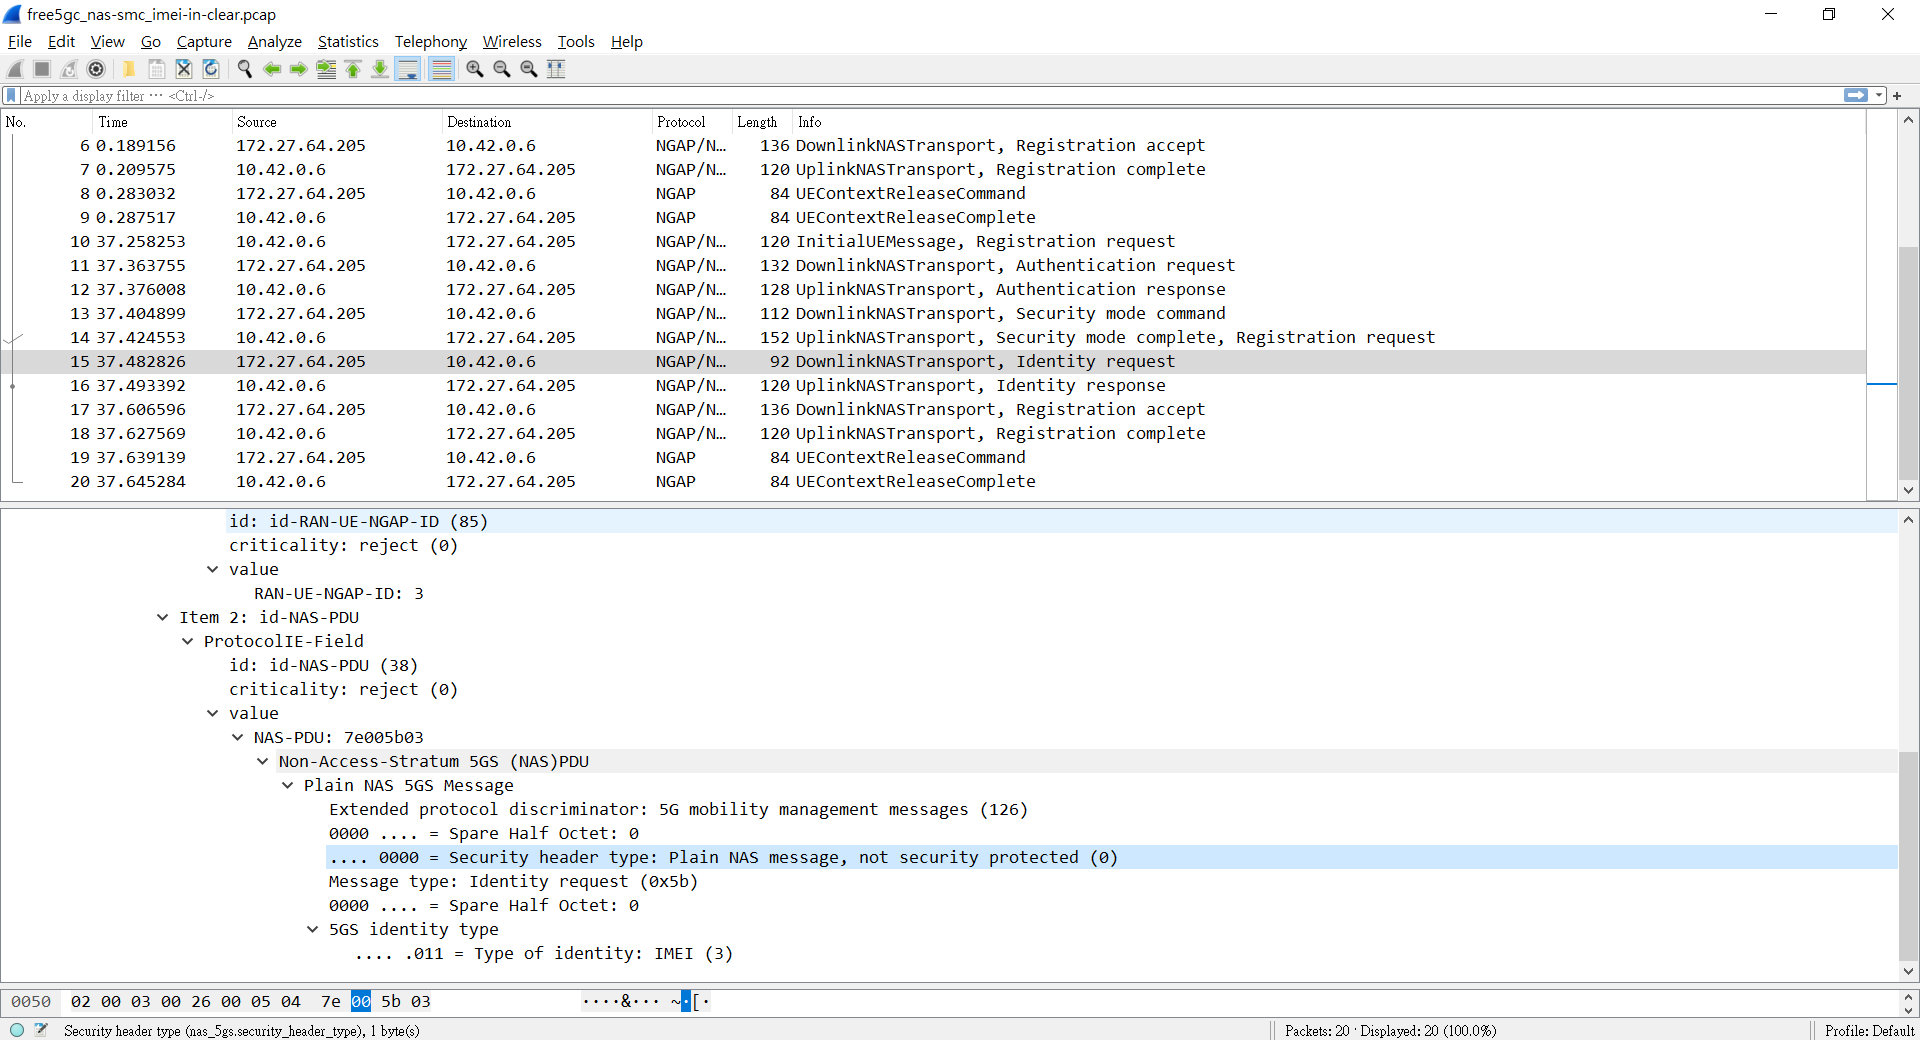Collapse 5GS identity type node
Image resolution: width=1920 pixels, height=1040 pixels.
[312, 930]
